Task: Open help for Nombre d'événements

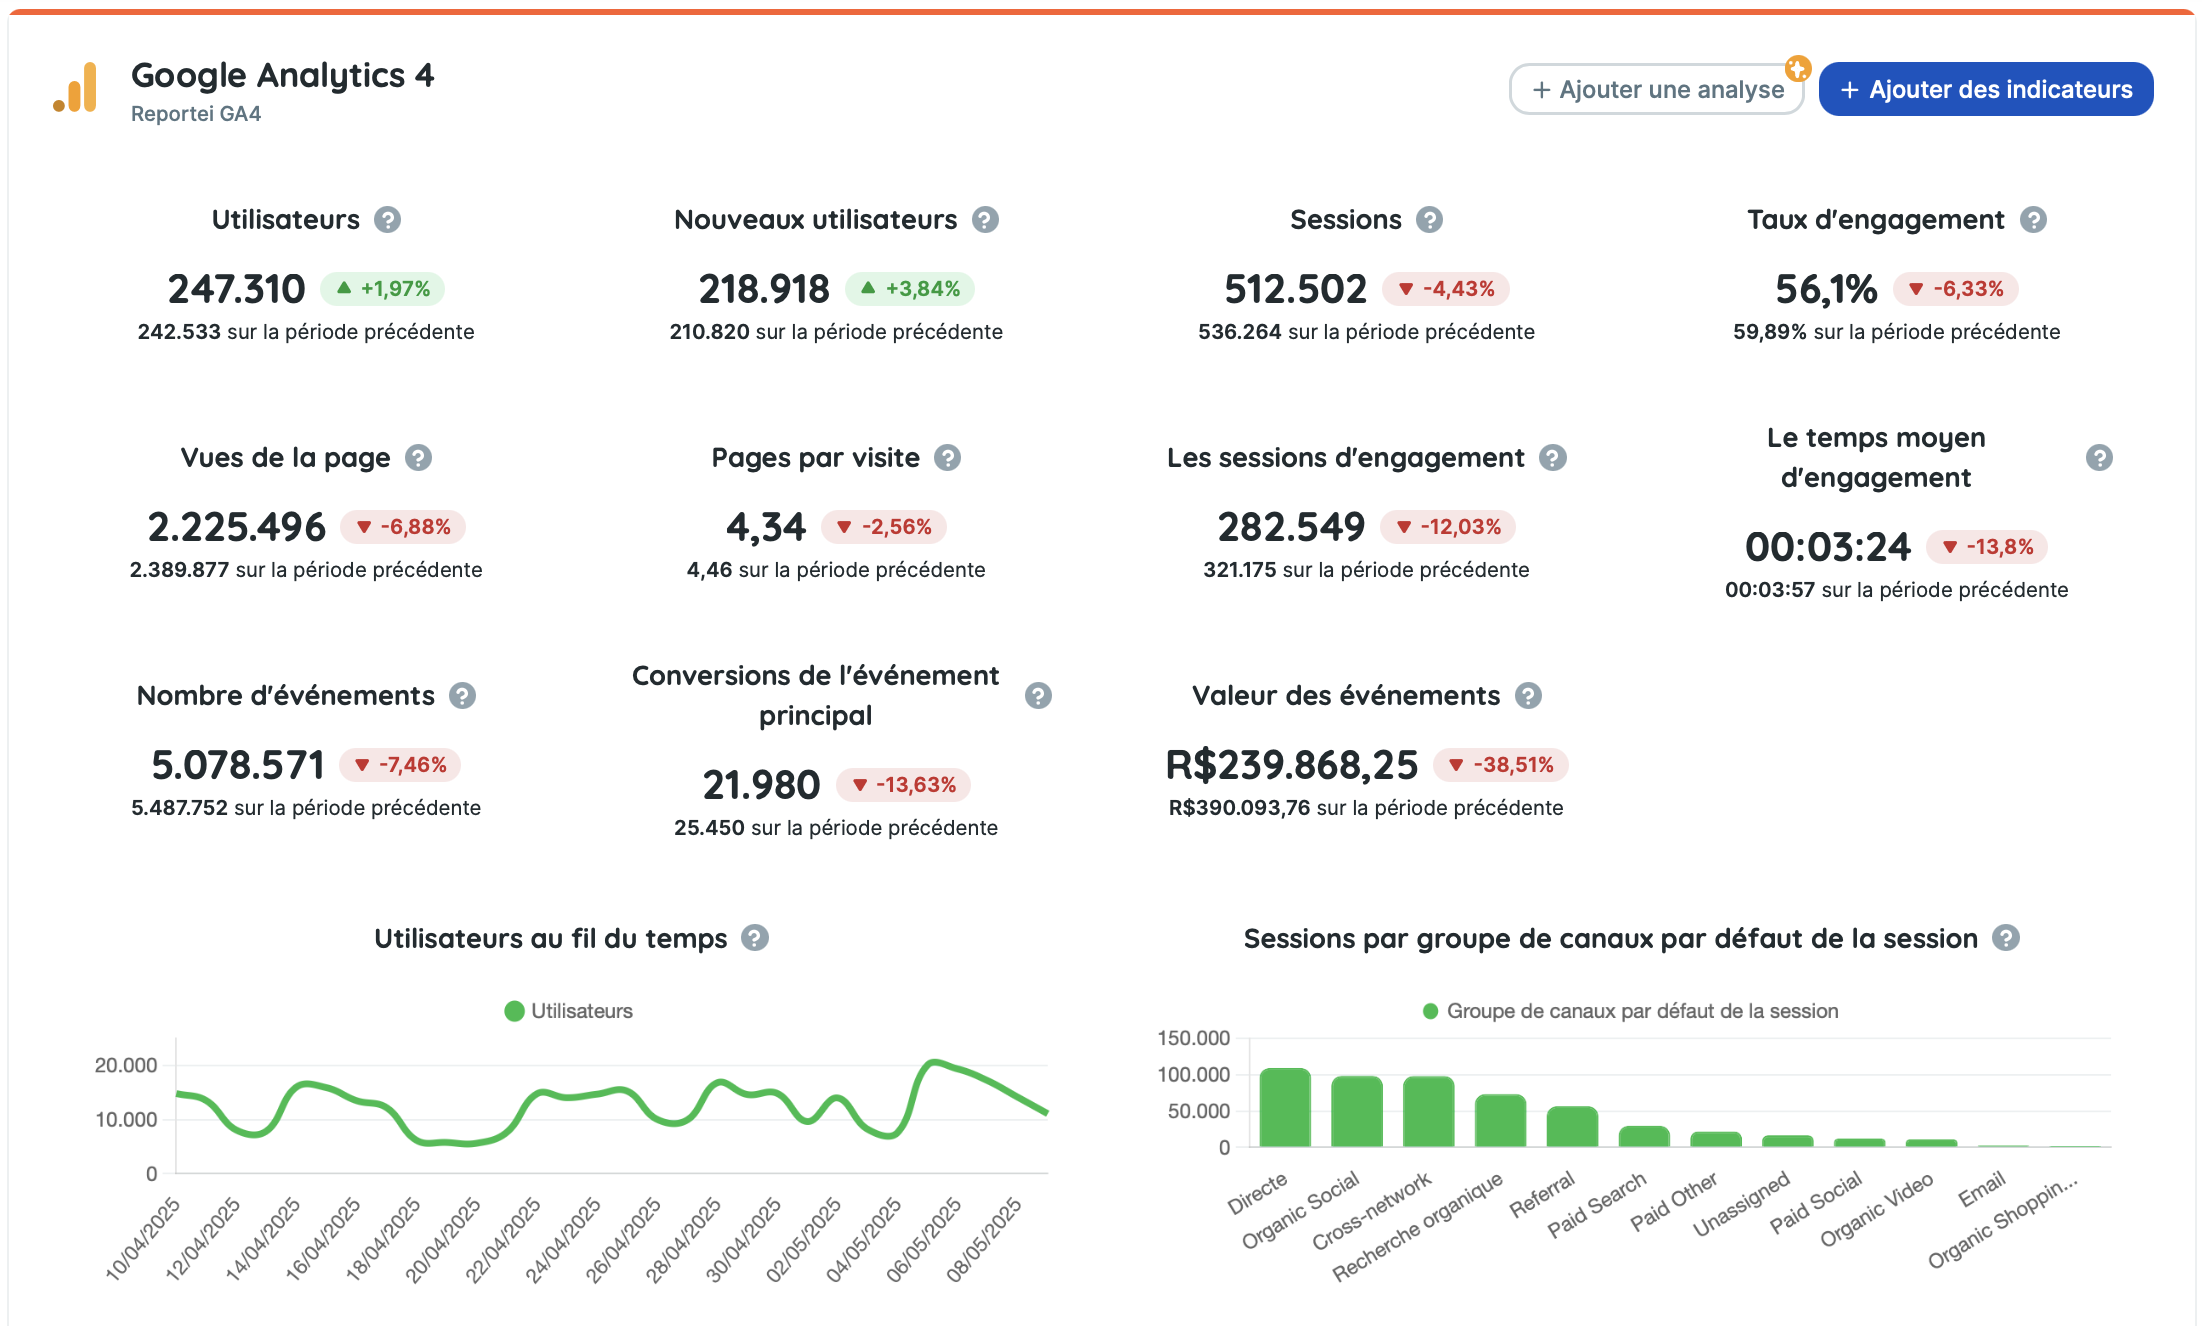Action: point(462,695)
